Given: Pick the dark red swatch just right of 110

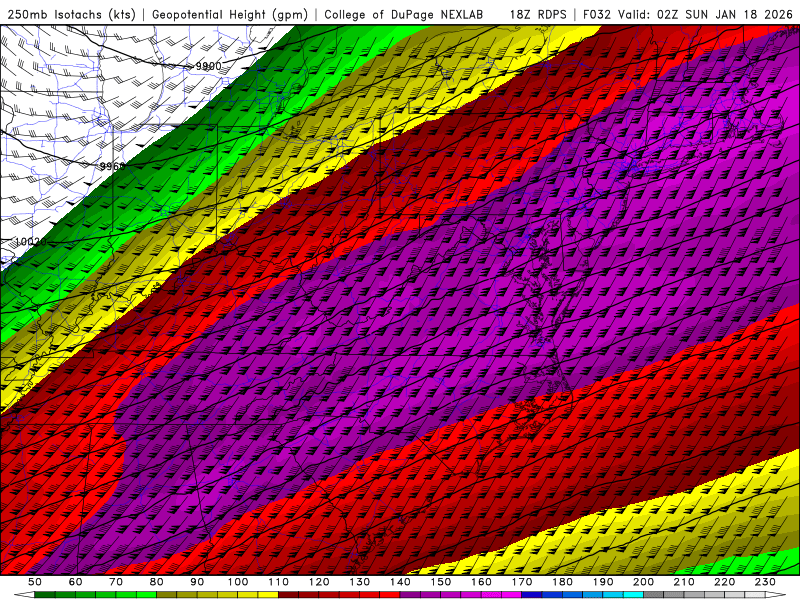Looking at the screenshot, I should 288,594.
